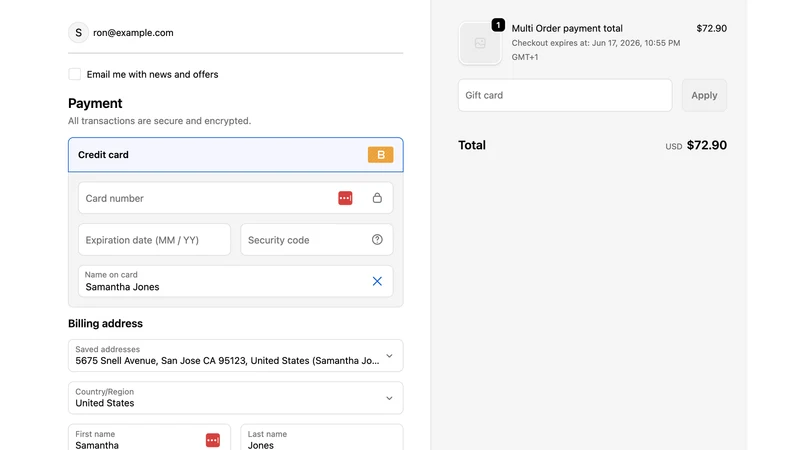Viewport: 800px width, 450px height.
Task: Open the Saved addresses dropdown
Action: coord(236,356)
